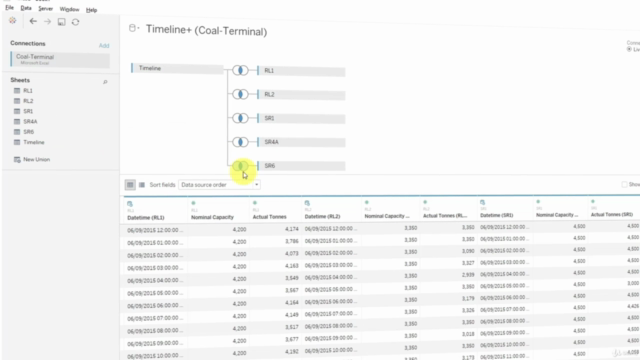640x360 pixels.
Task: Click the Actual Tonnes value 3,786
Action: click(x=292, y=241)
